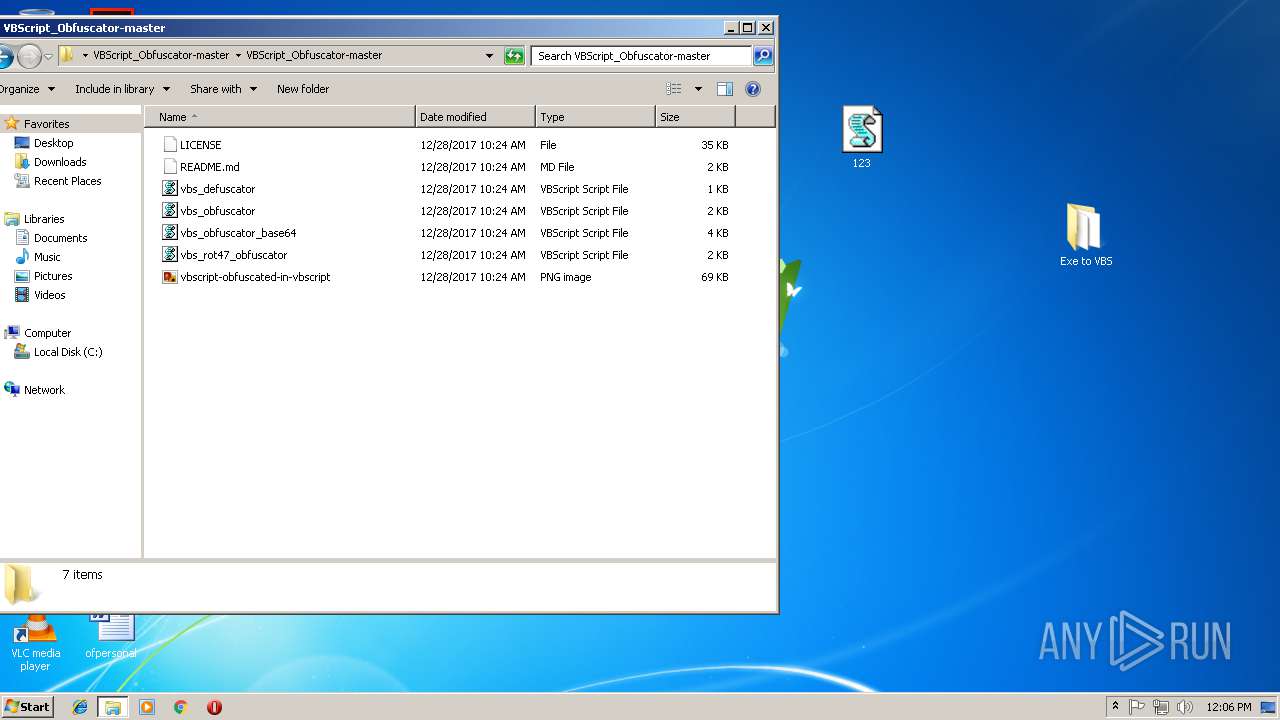1280x720 pixels.
Task: Click the Change your view icon
Action: pyautogui.click(x=674, y=89)
